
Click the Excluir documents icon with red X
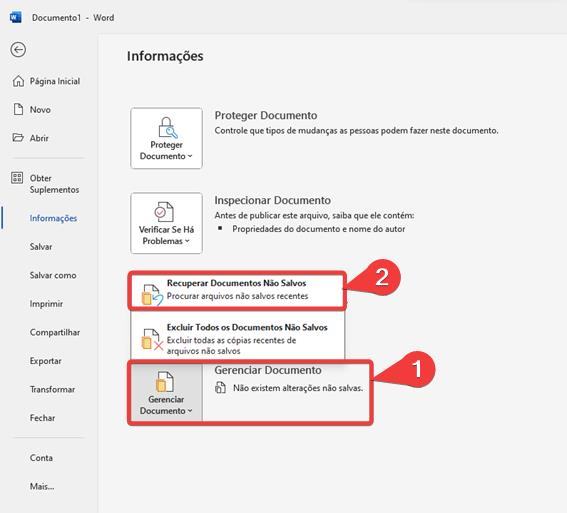[152, 339]
